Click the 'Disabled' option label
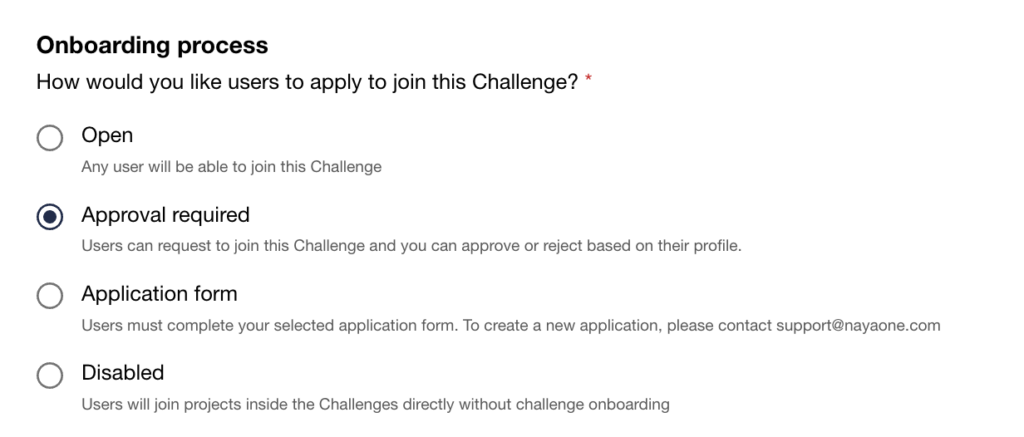Screen dimensions: 1024x437 point(122,373)
